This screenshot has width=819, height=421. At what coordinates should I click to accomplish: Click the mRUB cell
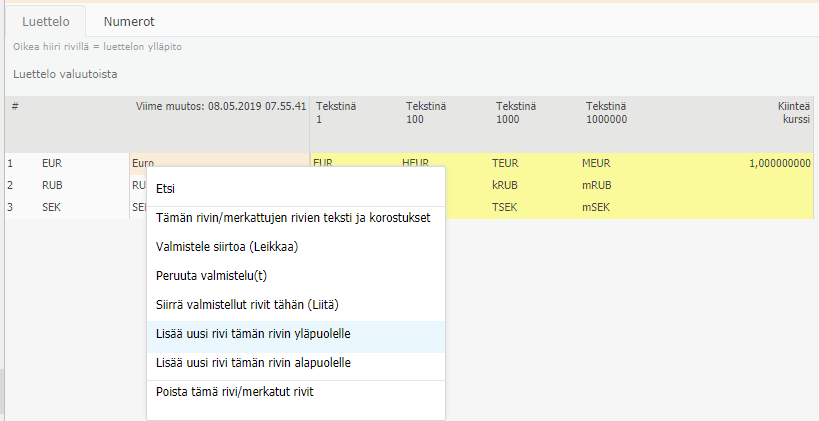point(599,185)
